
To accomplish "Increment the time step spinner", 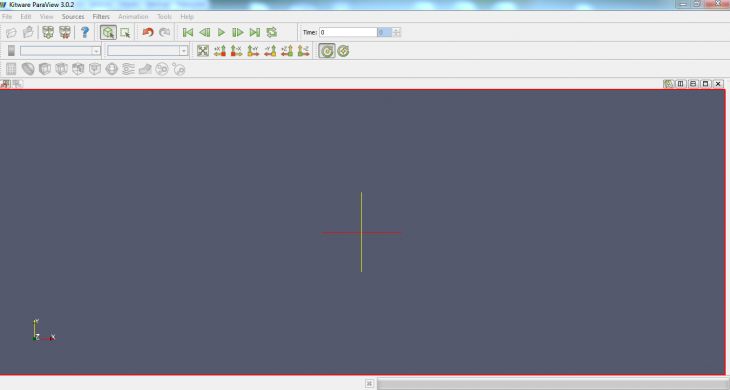I will point(396,30).
